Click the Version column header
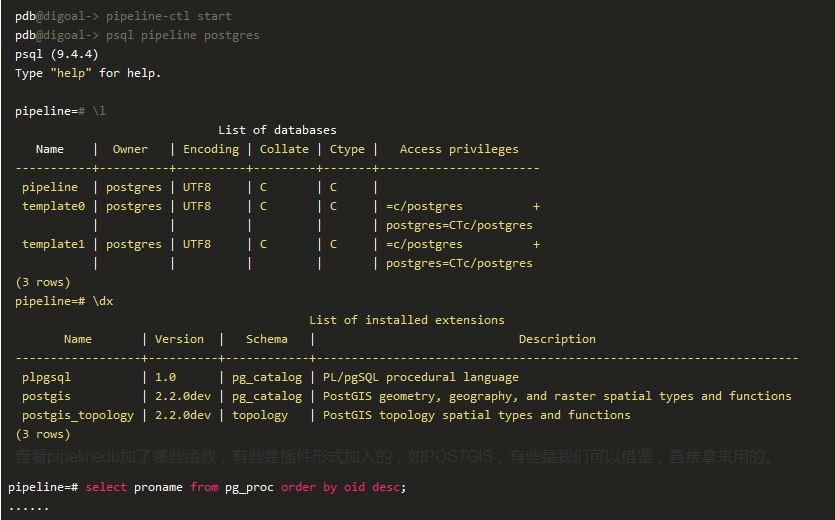 click(179, 339)
